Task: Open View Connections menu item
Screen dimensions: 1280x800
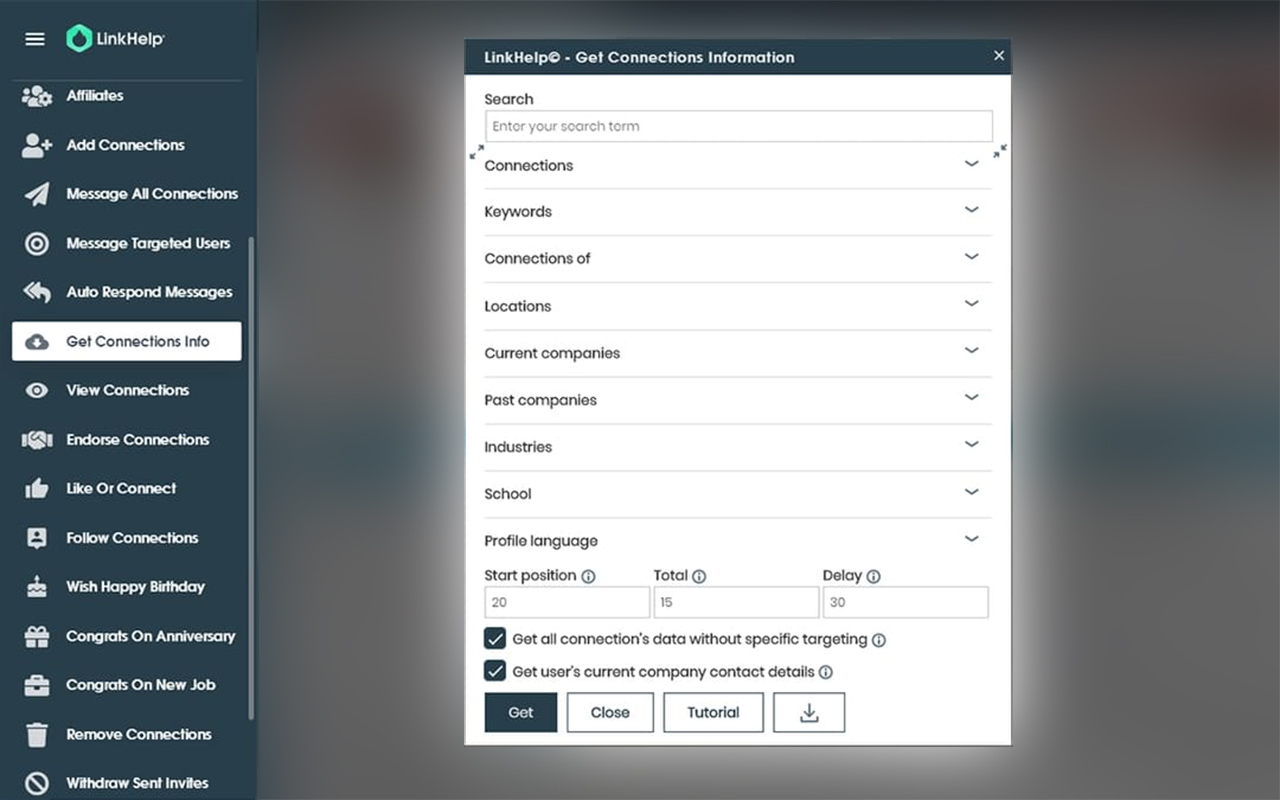Action: (x=127, y=391)
